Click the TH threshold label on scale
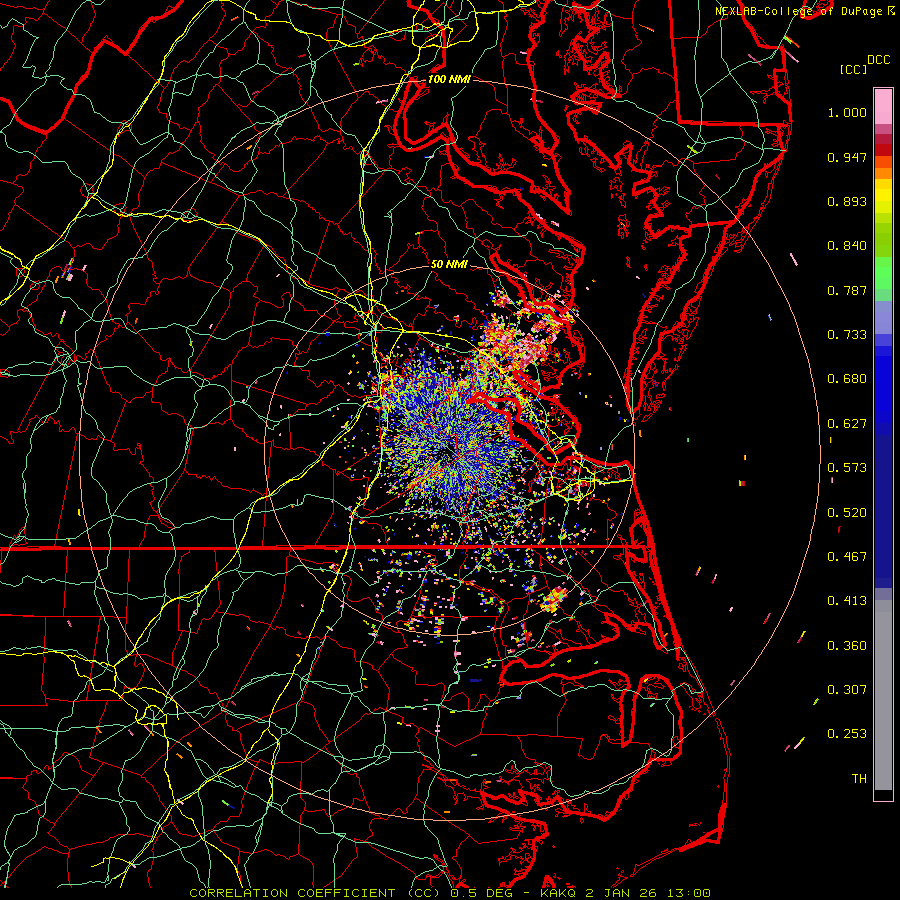Viewport: 900px width, 900px height. (859, 779)
